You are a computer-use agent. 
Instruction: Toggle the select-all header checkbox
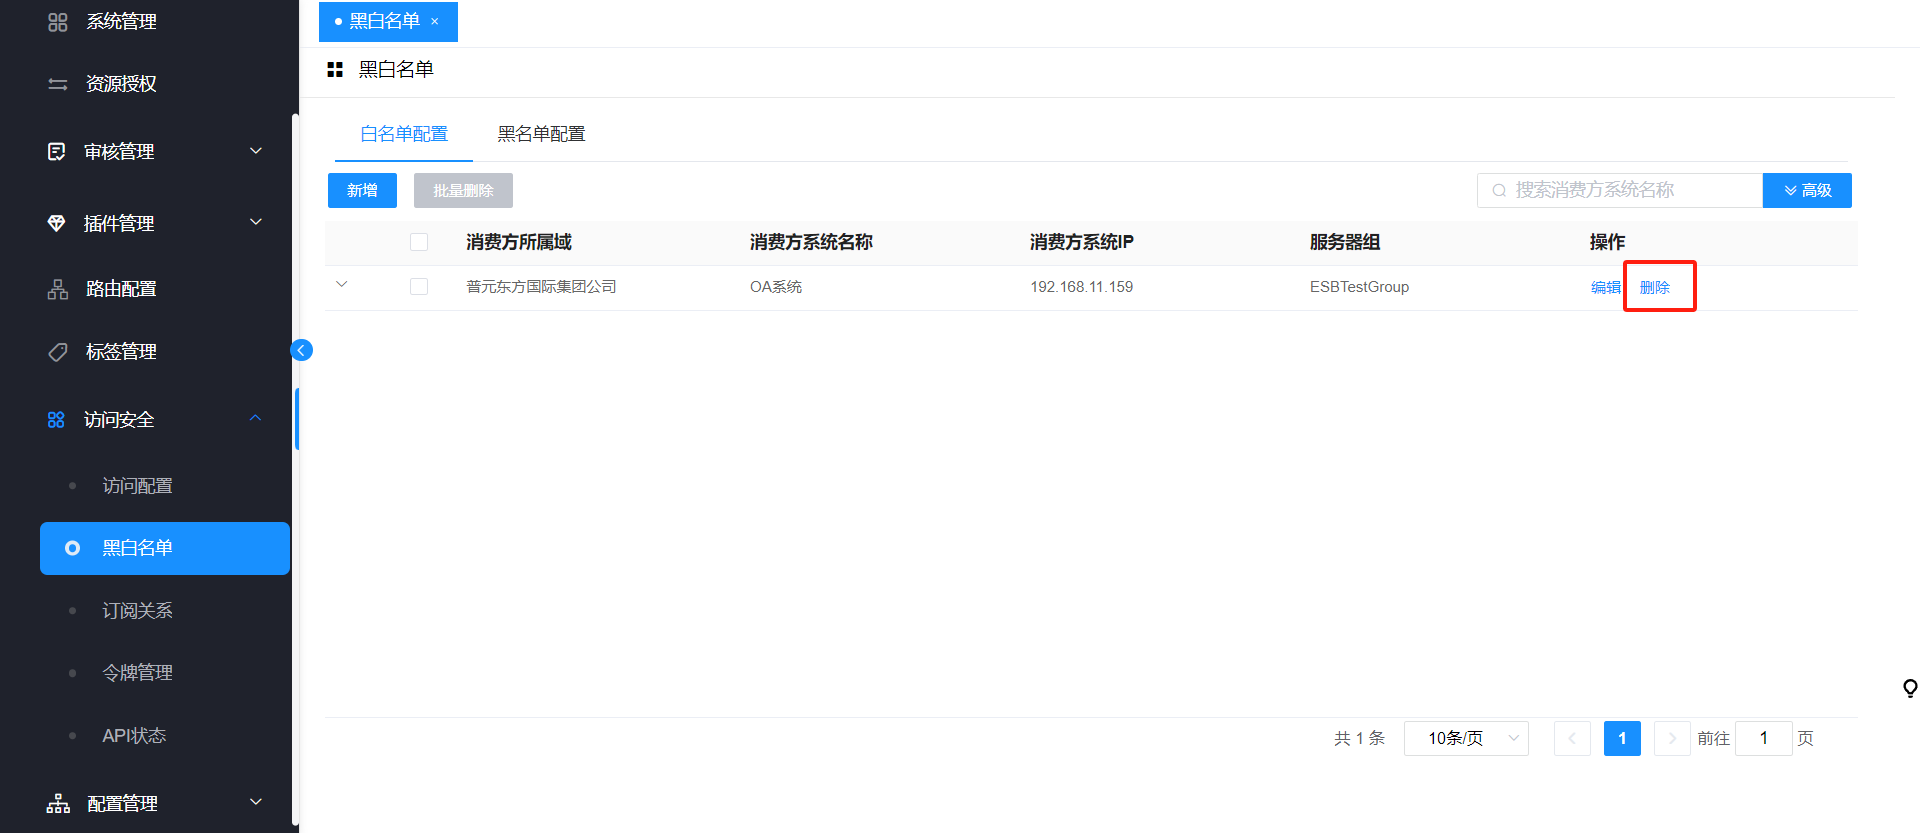click(419, 242)
